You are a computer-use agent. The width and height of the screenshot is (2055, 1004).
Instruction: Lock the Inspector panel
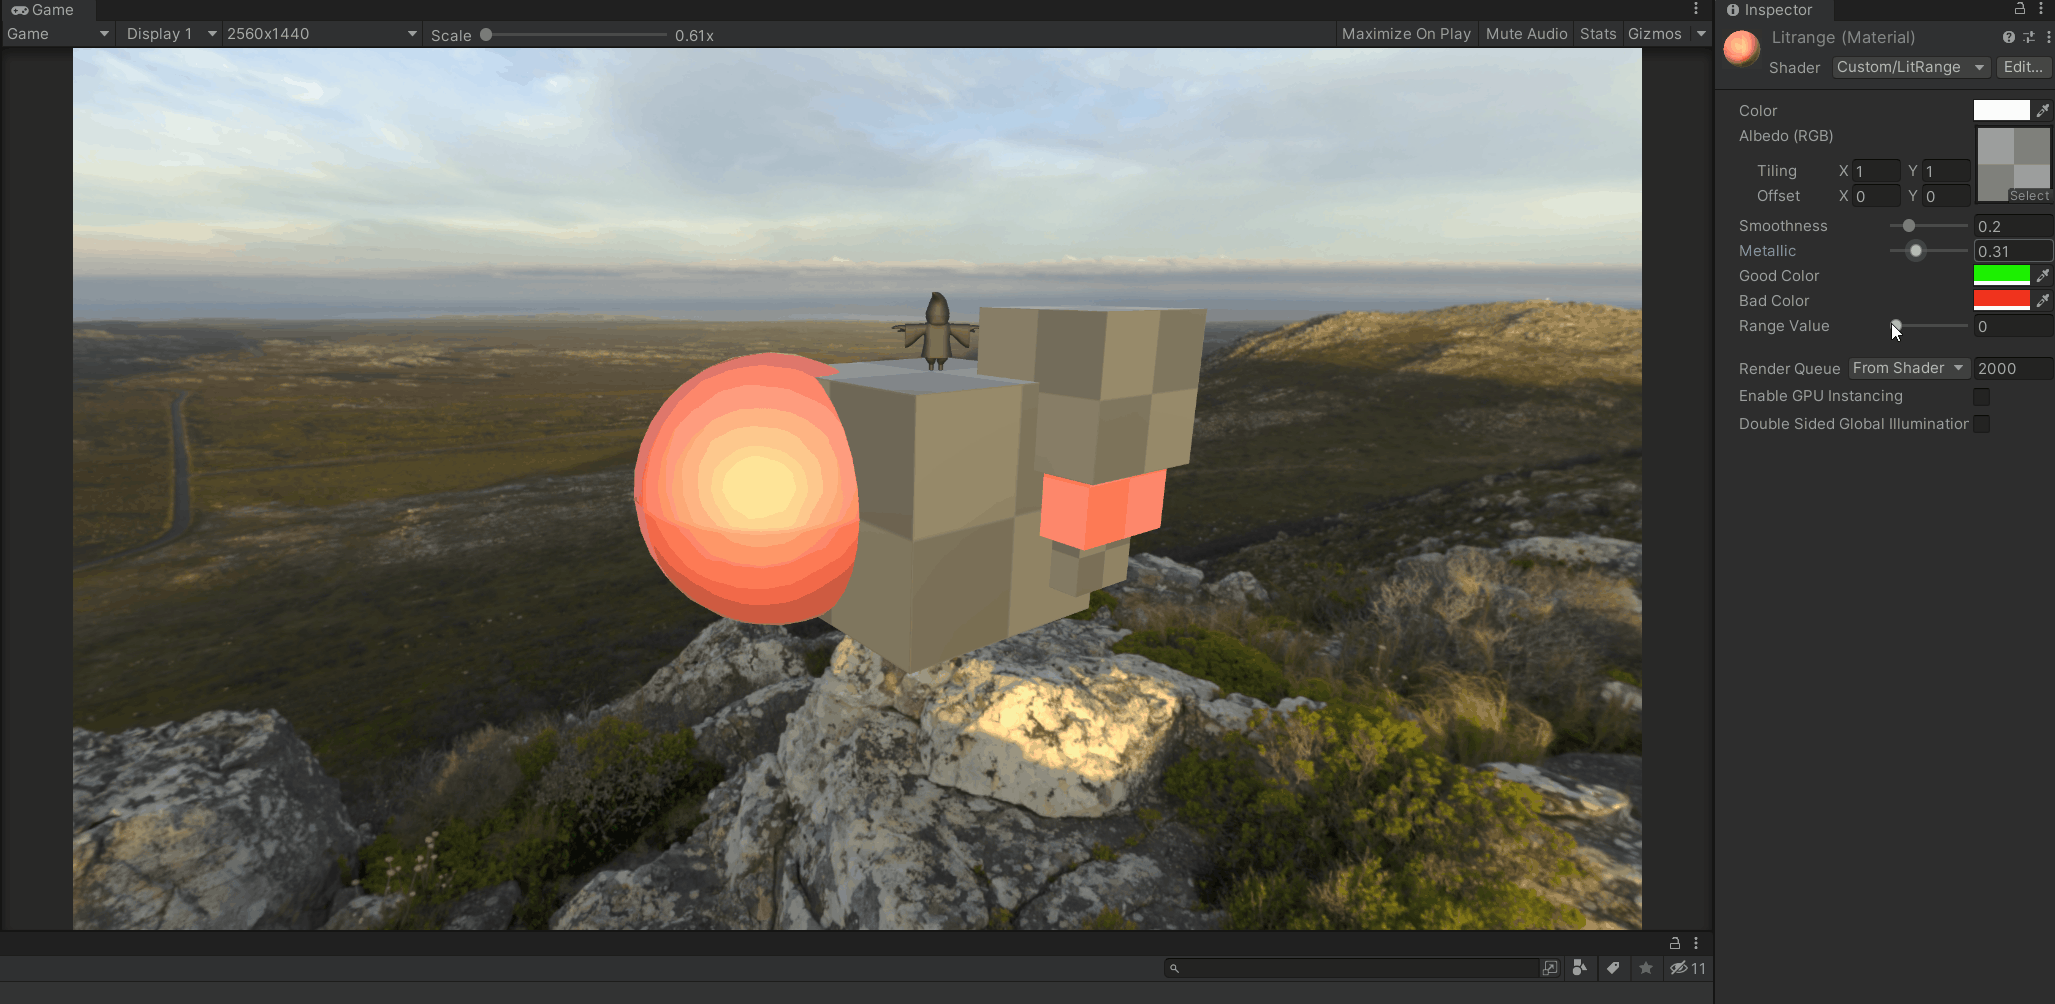2020,9
